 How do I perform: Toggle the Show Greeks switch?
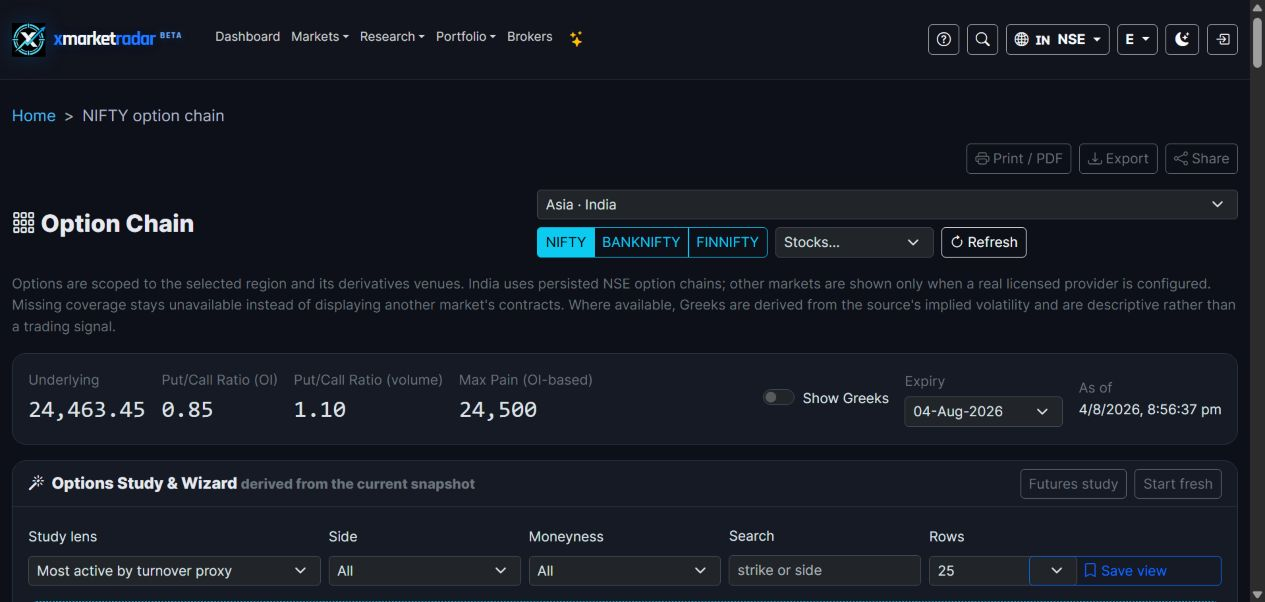pyautogui.click(x=778, y=397)
